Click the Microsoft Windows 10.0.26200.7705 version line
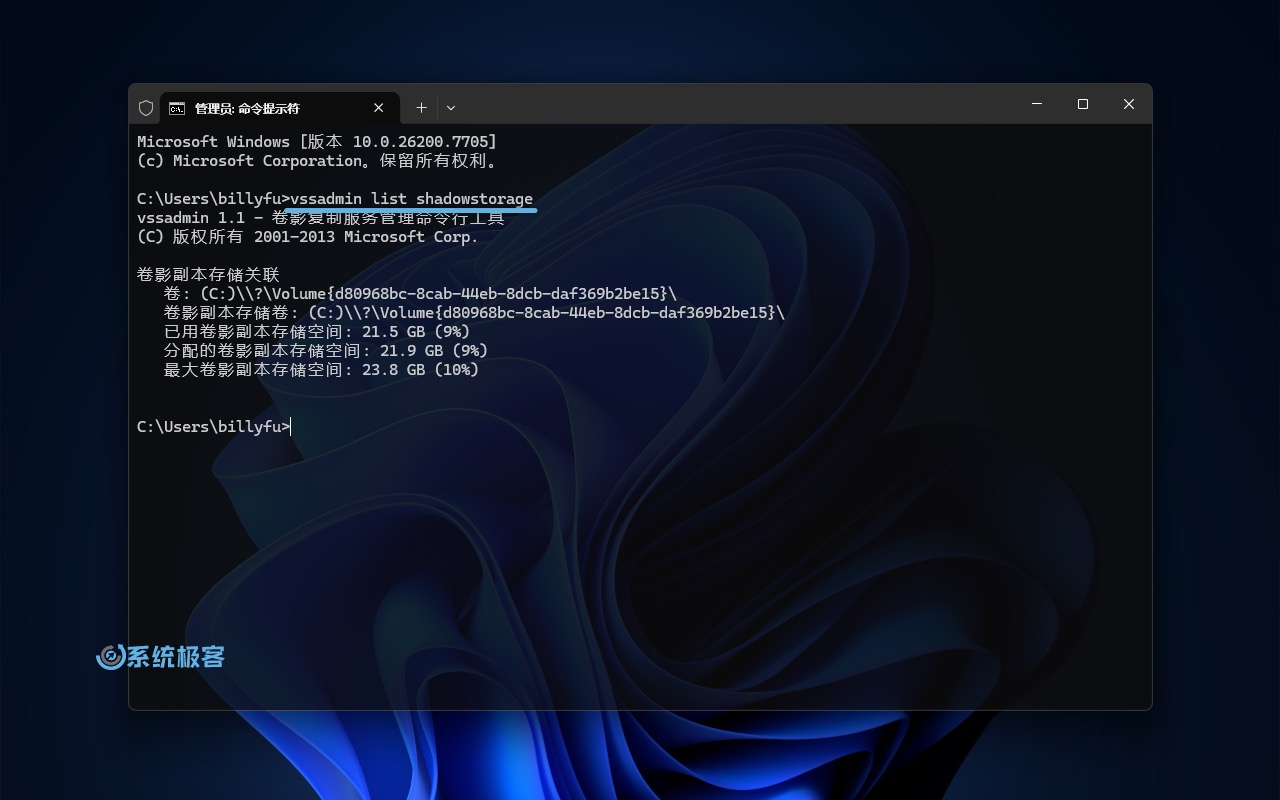The image size is (1280, 800). pos(316,141)
